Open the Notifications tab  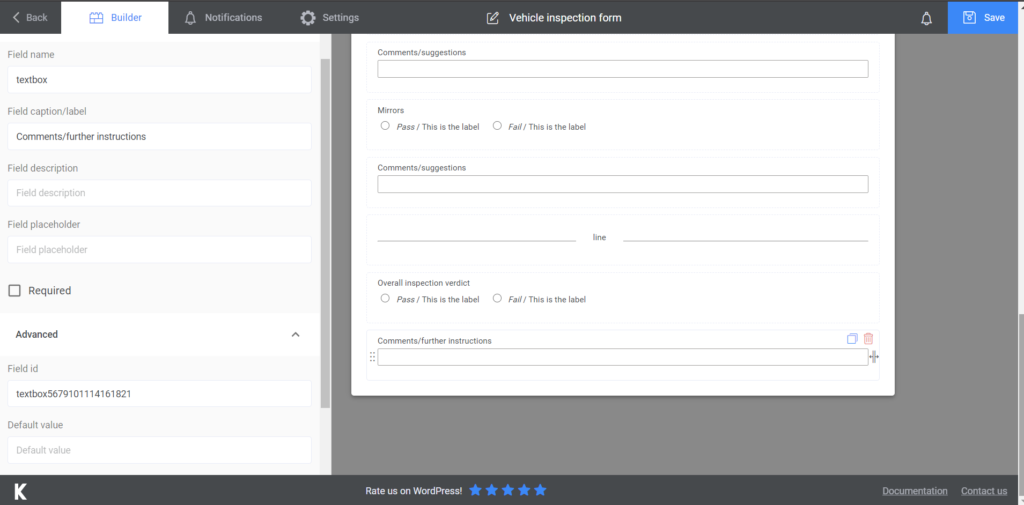(223, 18)
